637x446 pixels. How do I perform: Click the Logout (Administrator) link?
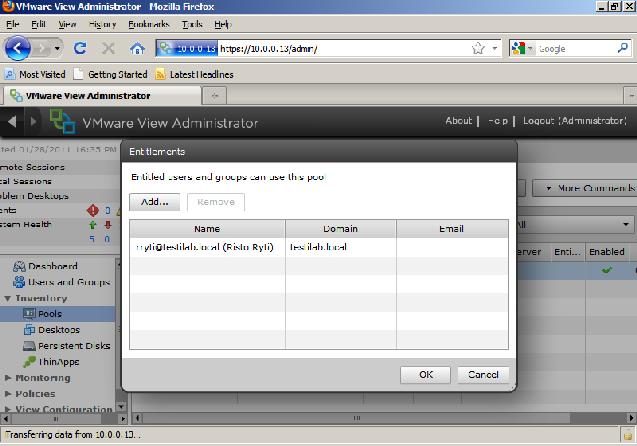point(574,121)
